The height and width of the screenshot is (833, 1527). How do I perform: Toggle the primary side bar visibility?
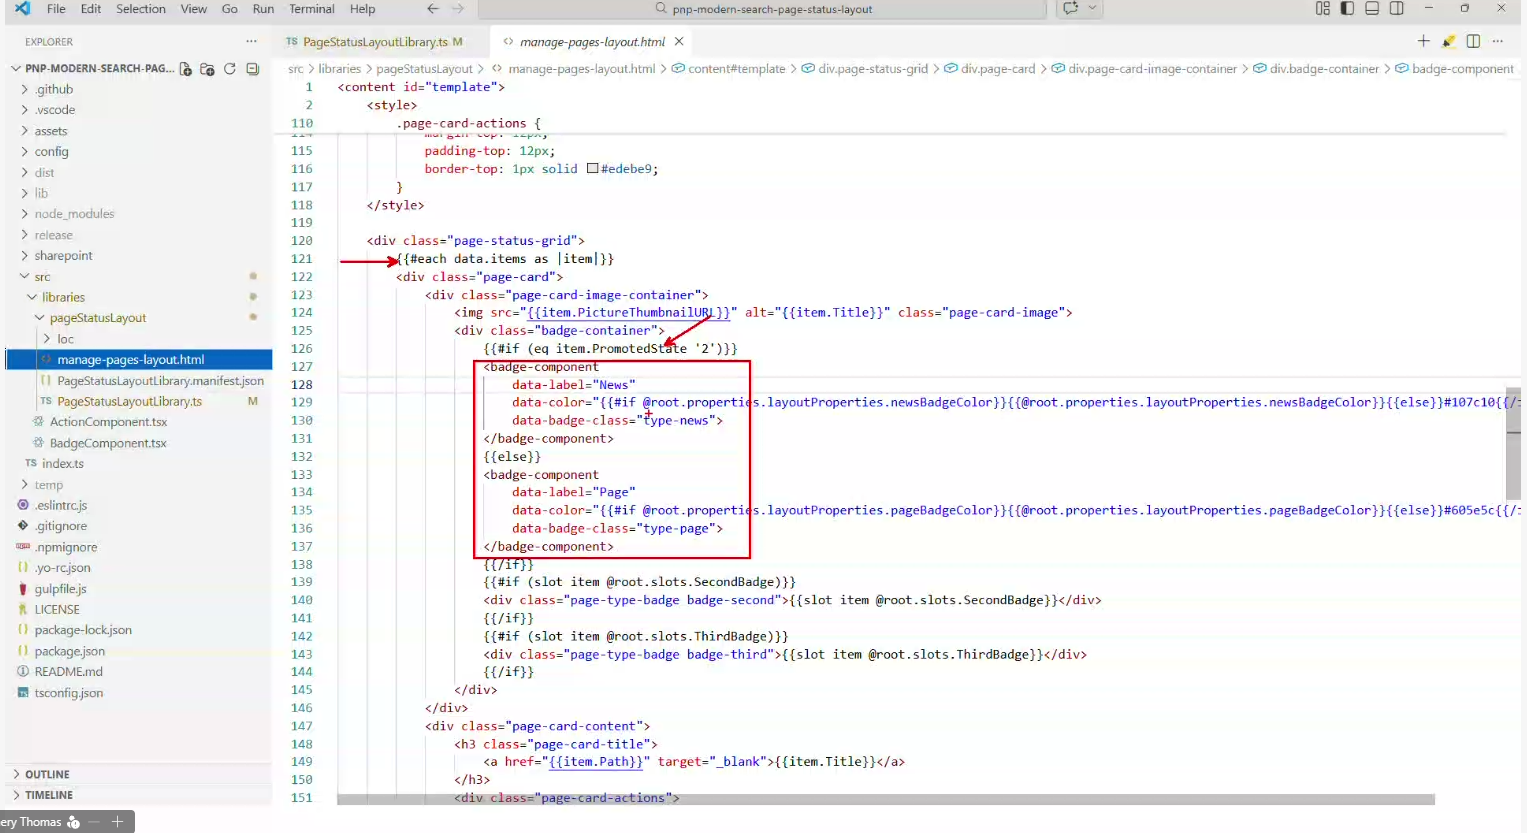pos(1347,9)
